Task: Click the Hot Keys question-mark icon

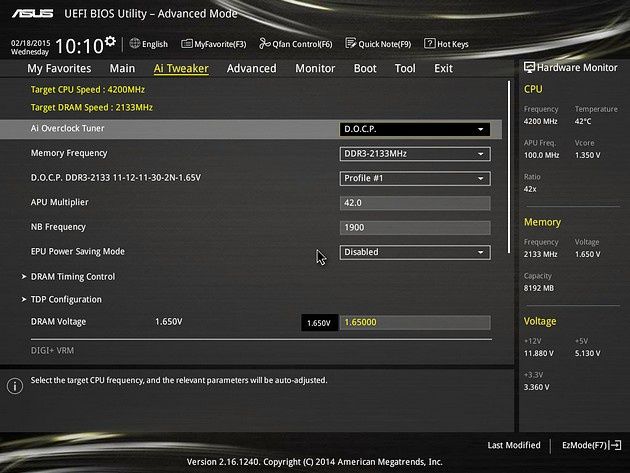Action: 430,43
